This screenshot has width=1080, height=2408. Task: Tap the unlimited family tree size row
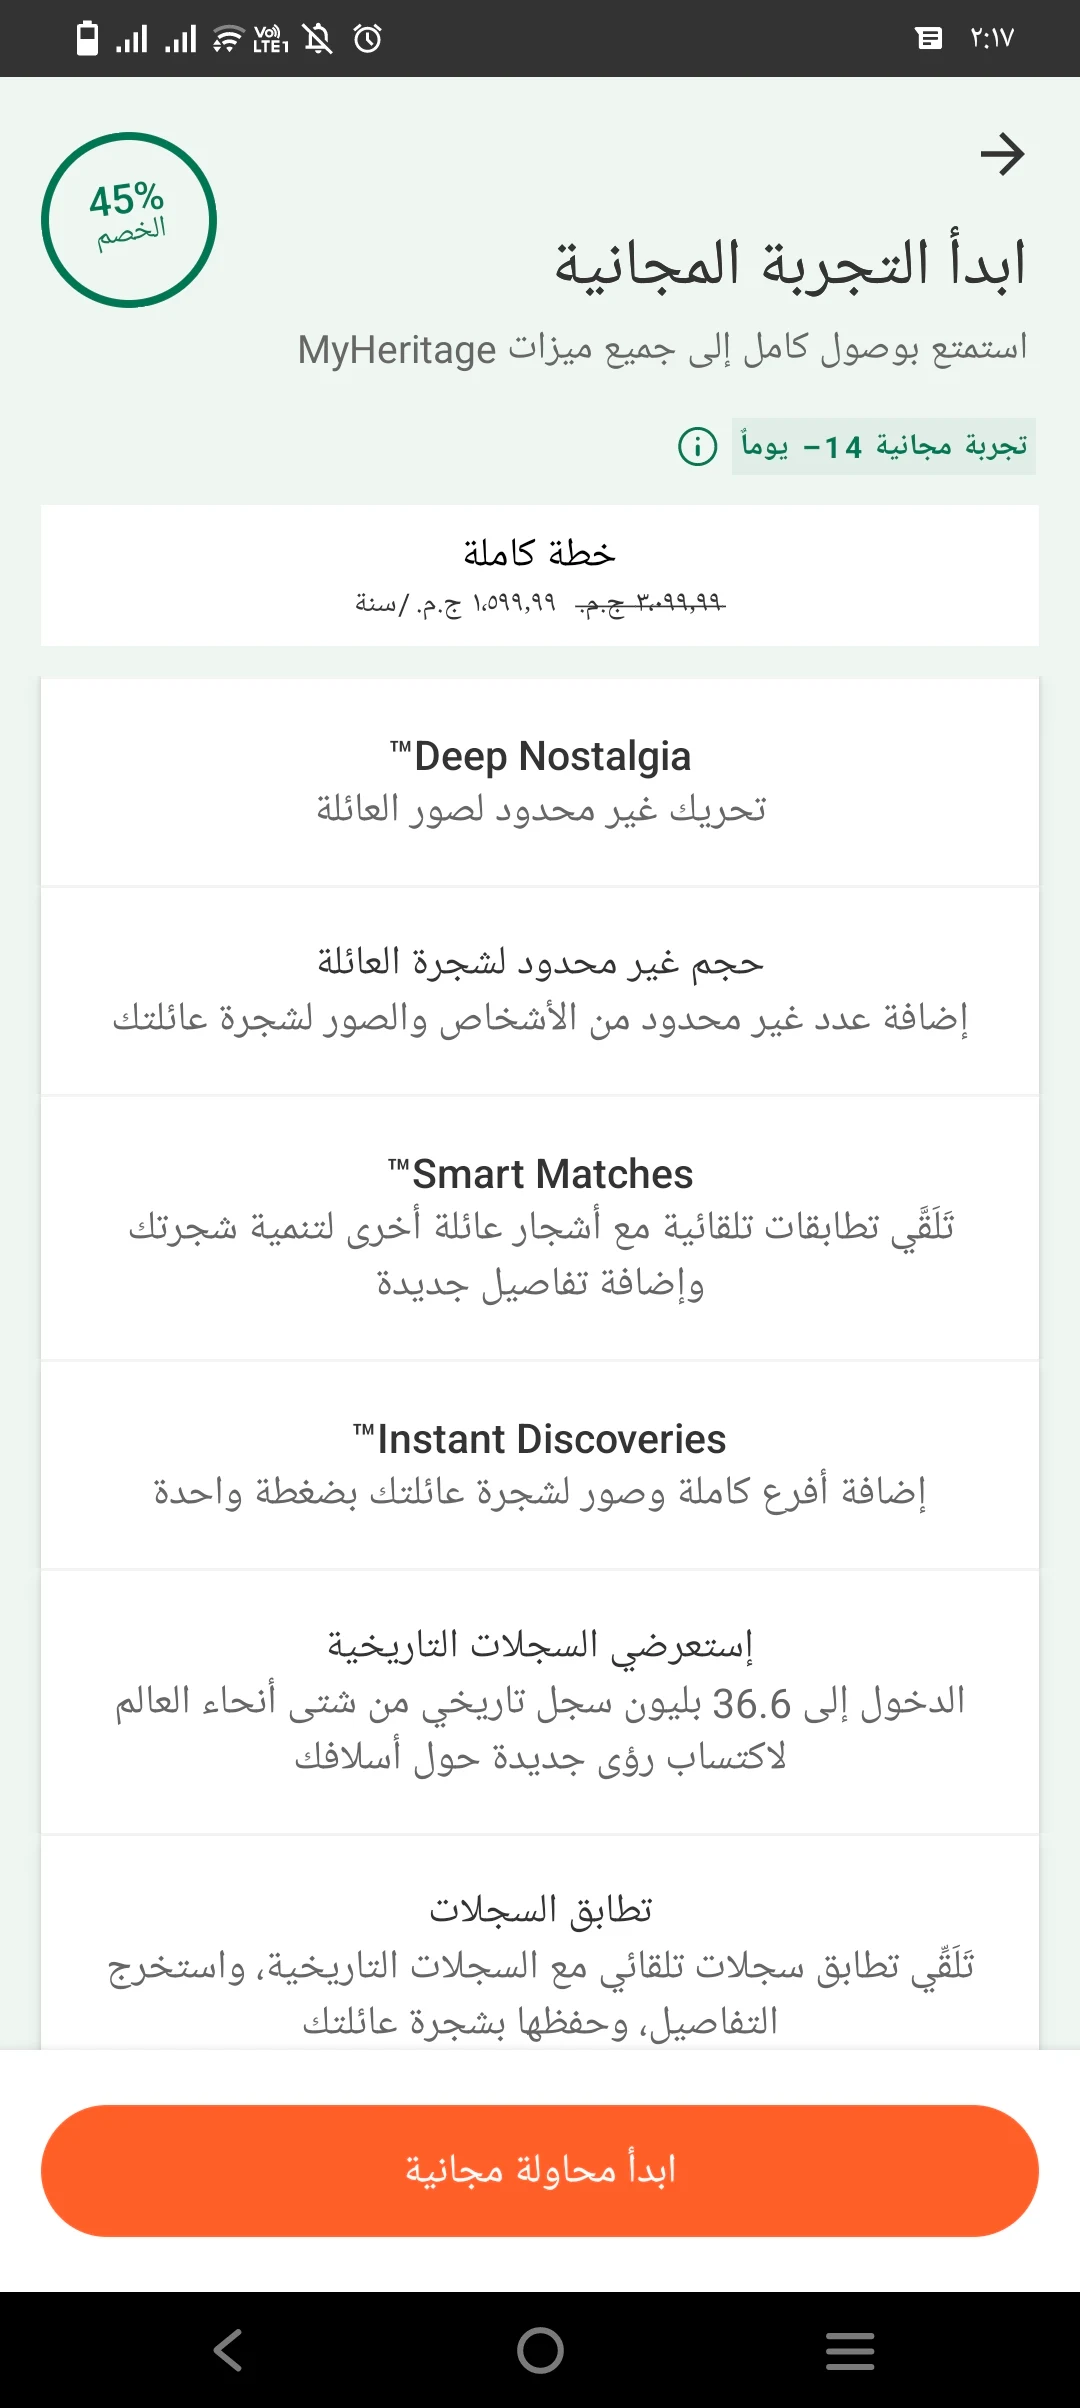pos(540,990)
